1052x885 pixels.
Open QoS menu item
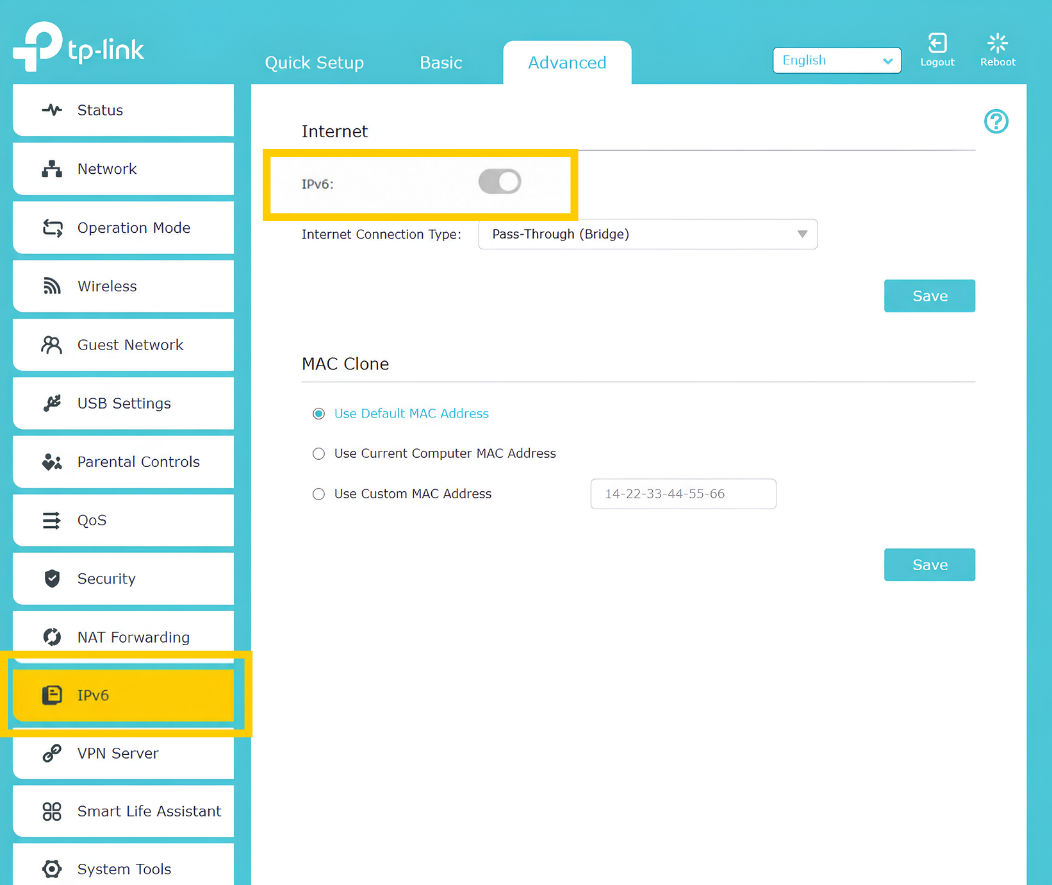click(x=123, y=520)
